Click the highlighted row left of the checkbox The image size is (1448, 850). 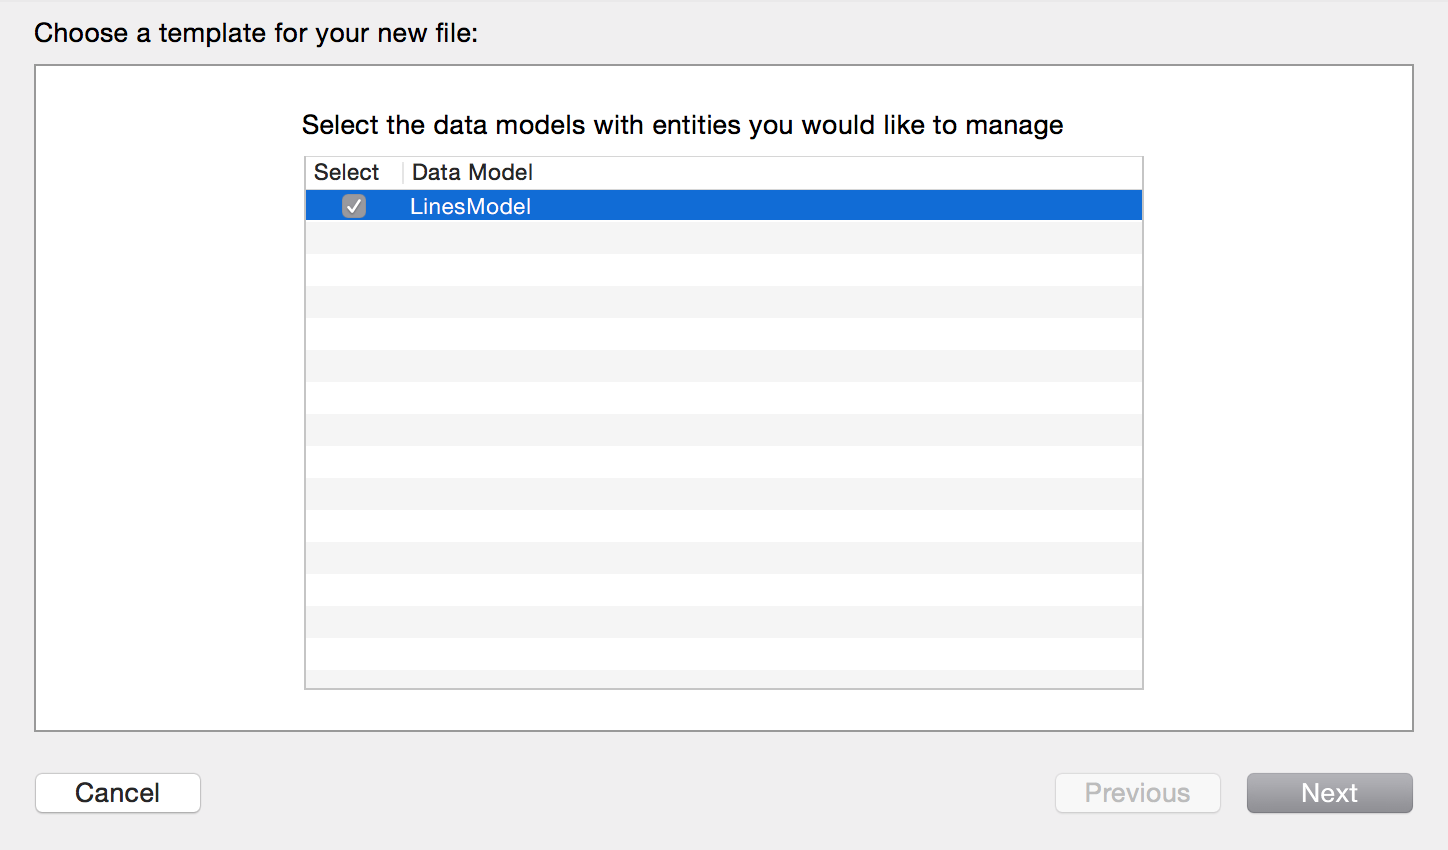[x=322, y=206]
